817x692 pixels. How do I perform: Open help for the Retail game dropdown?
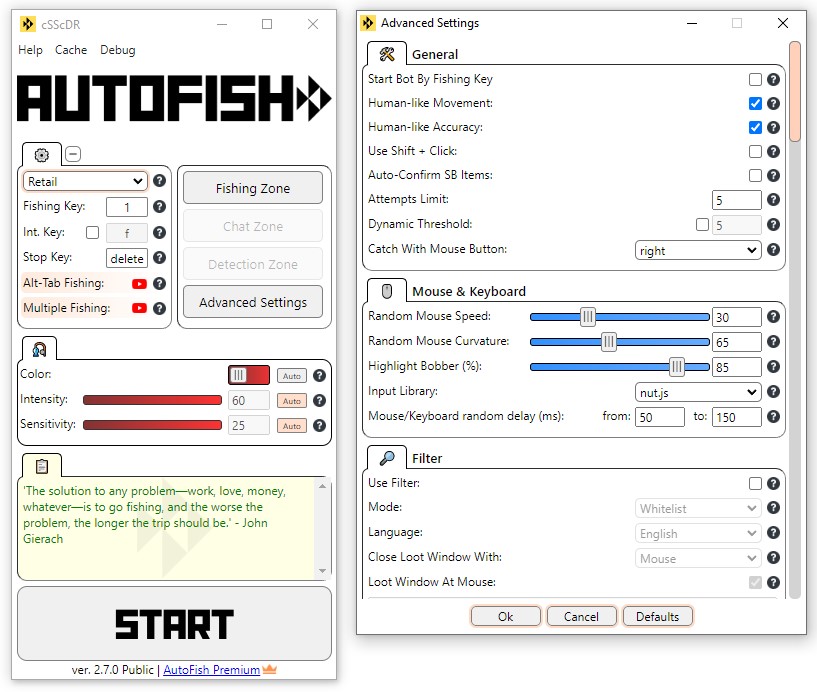click(x=159, y=181)
